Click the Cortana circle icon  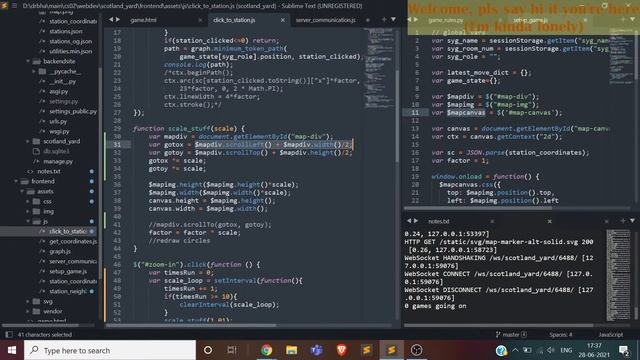[x=208, y=350]
